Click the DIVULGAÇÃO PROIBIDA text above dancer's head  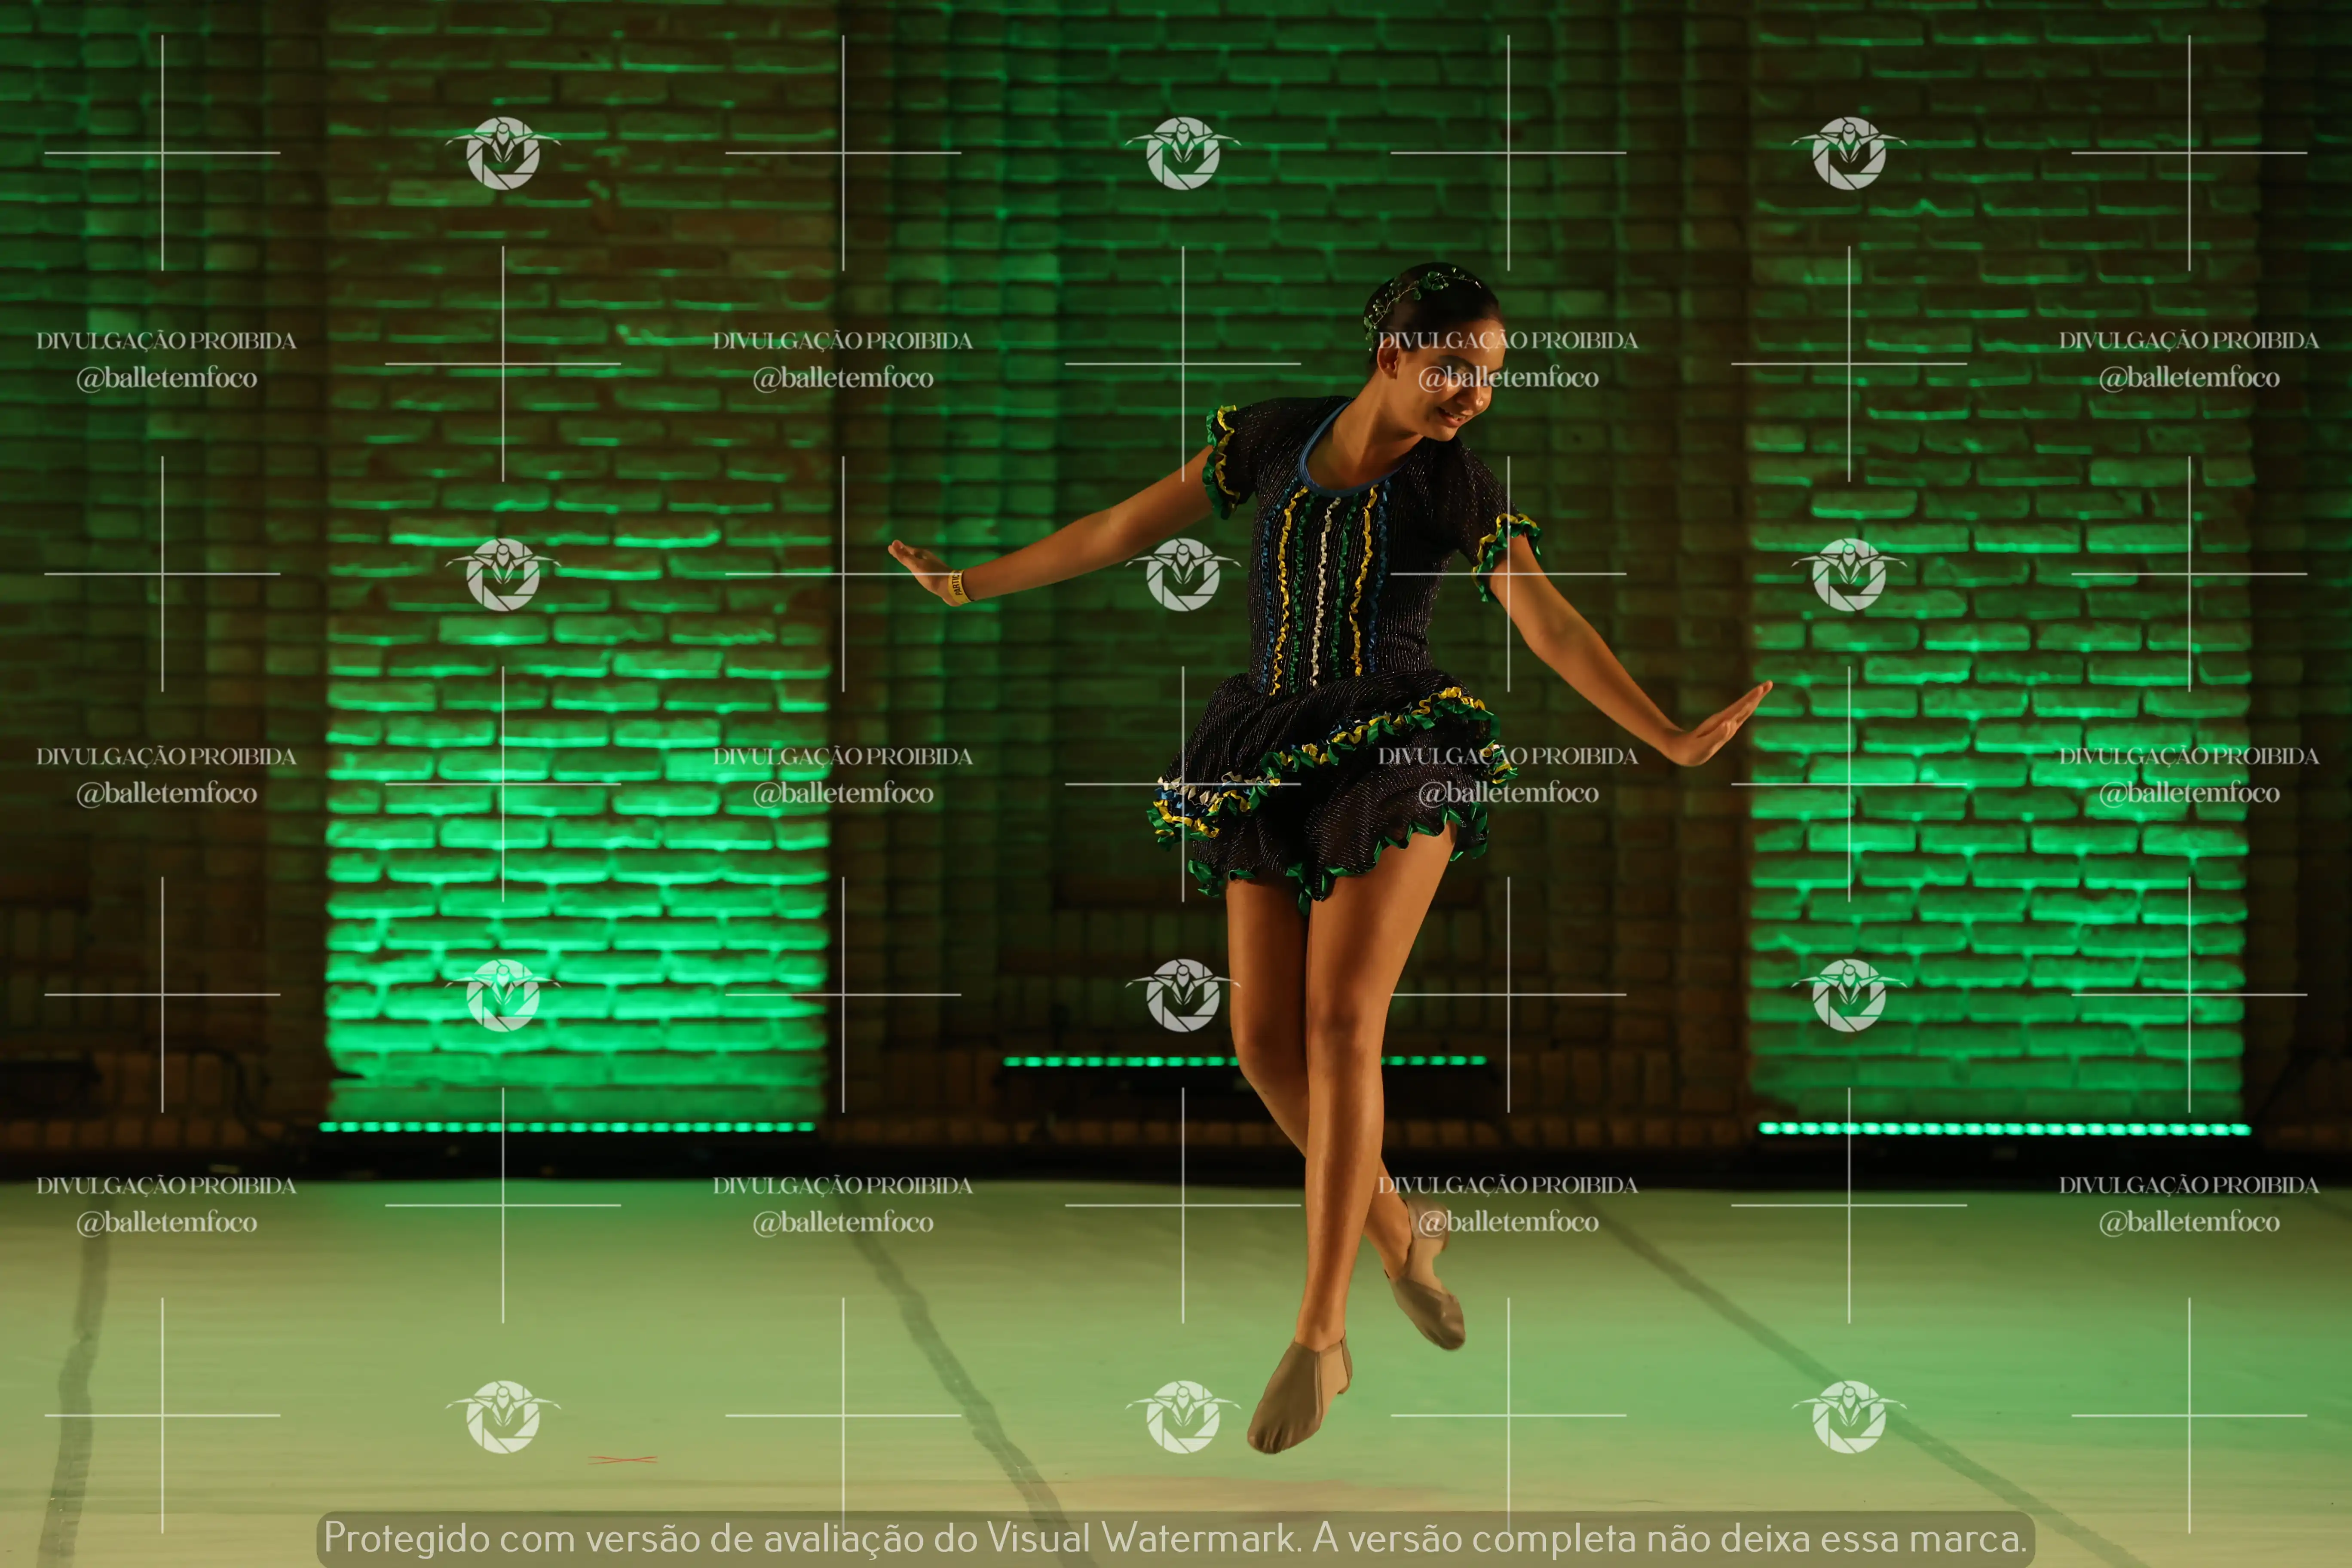1508,340
